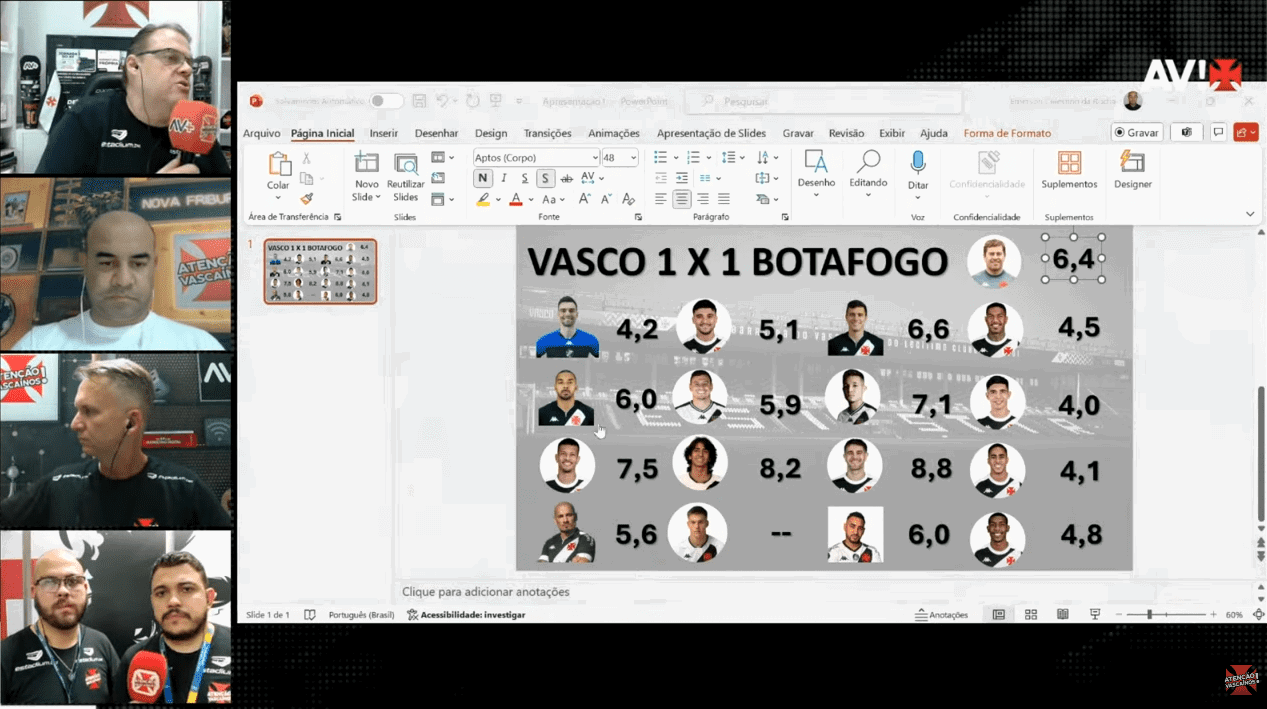Open the Forma de Formato tab
Screen dimensions: 1267x709
click(1007, 133)
